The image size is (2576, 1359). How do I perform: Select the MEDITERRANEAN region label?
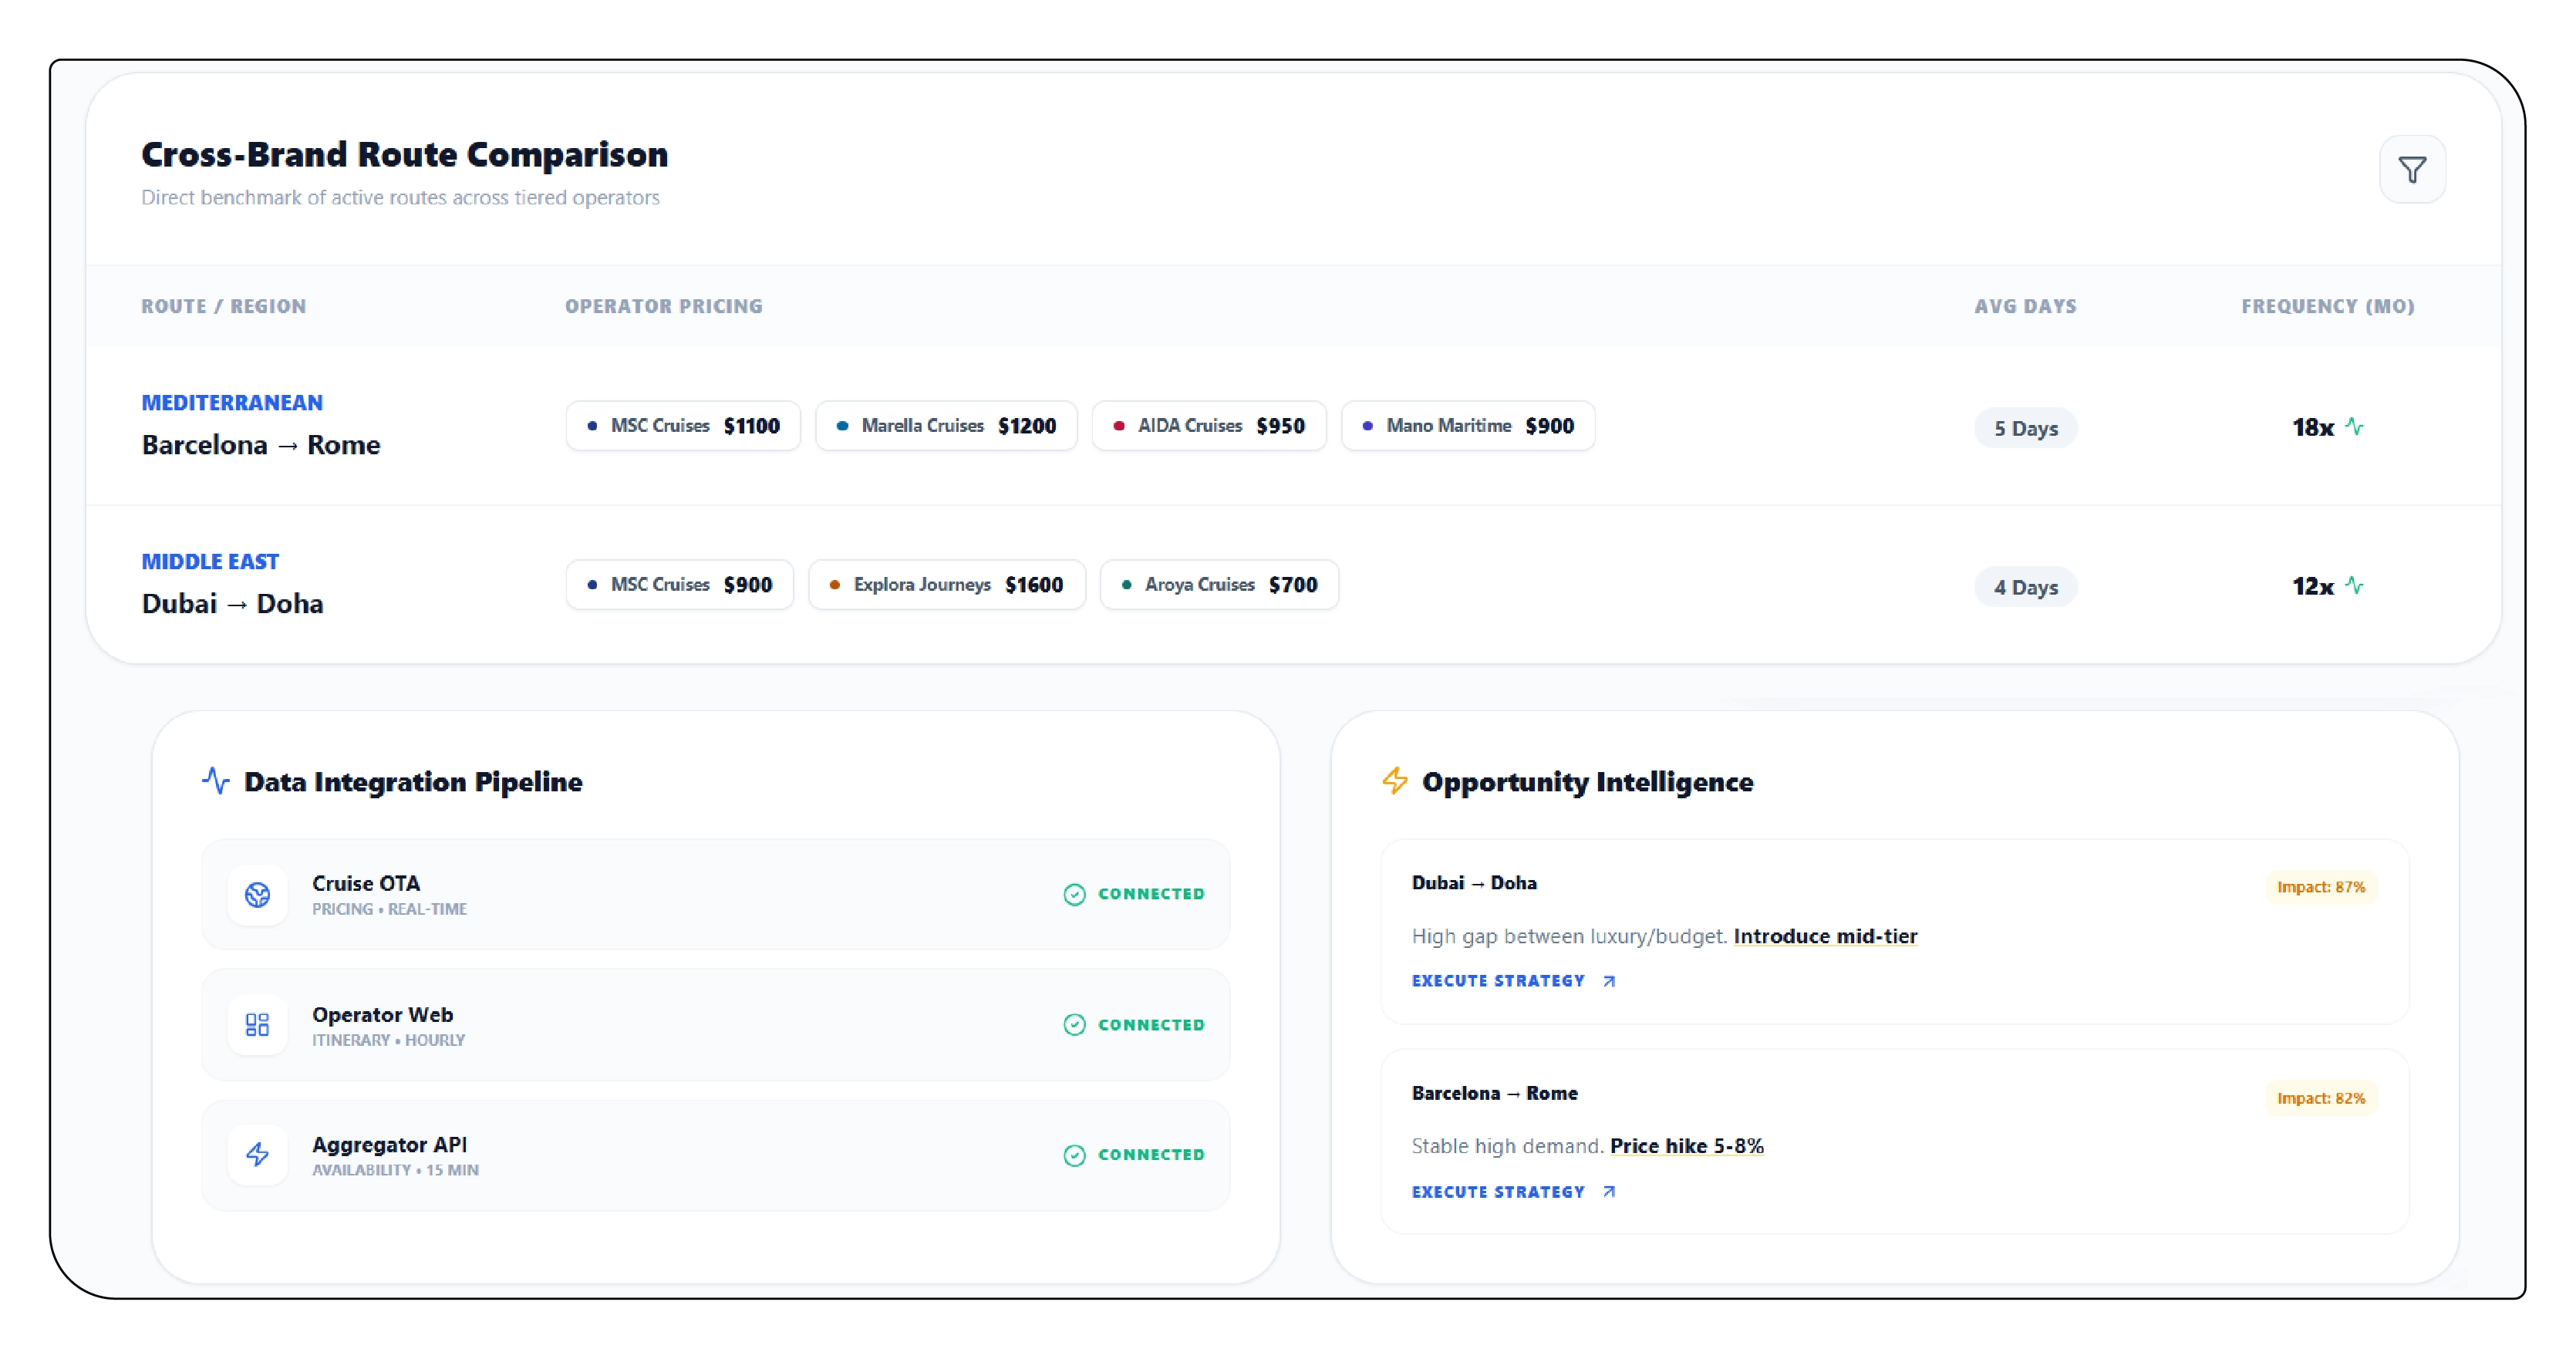[231, 401]
